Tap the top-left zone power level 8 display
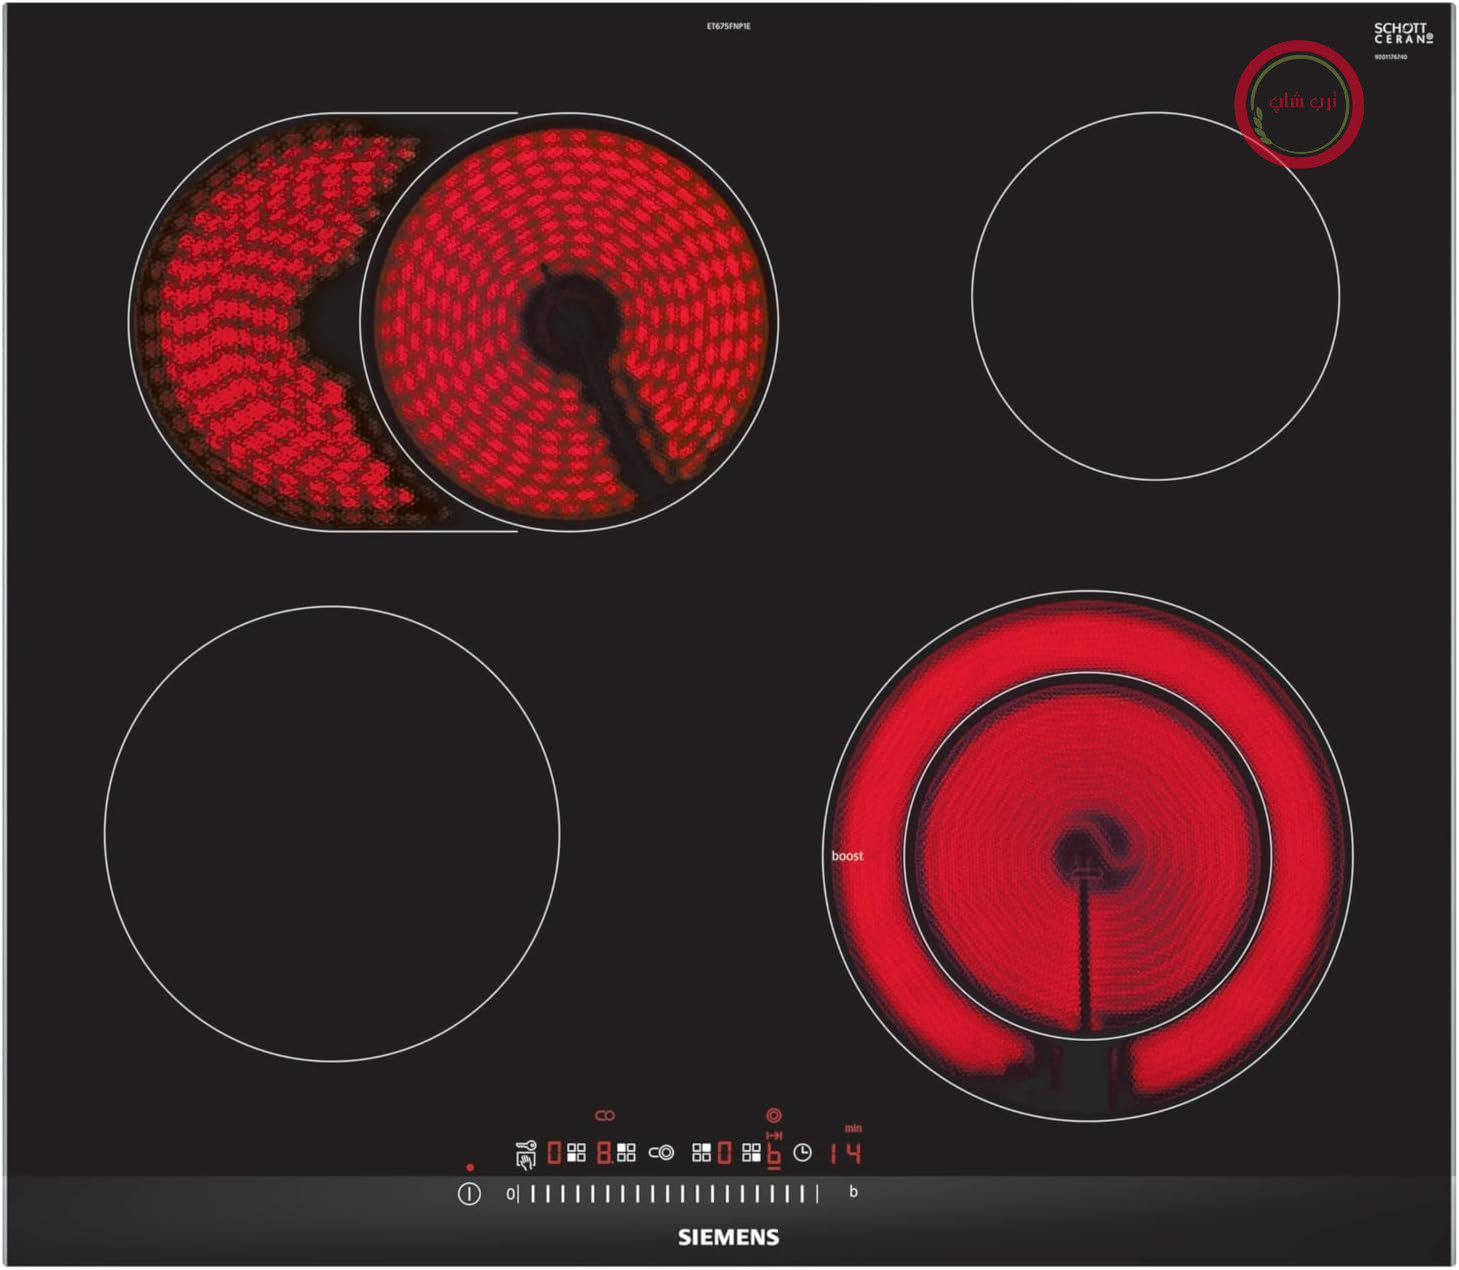Viewport: 1459px width, 1270px height. pos(604,1153)
